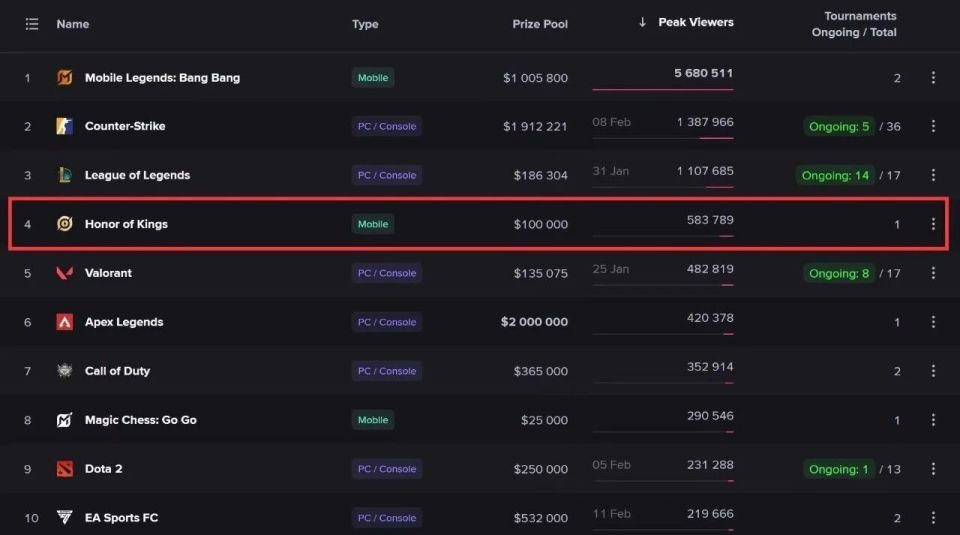Image resolution: width=960 pixels, height=535 pixels.
Task: Click the EA Sports FC logo icon
Action: tap(65, 518)
